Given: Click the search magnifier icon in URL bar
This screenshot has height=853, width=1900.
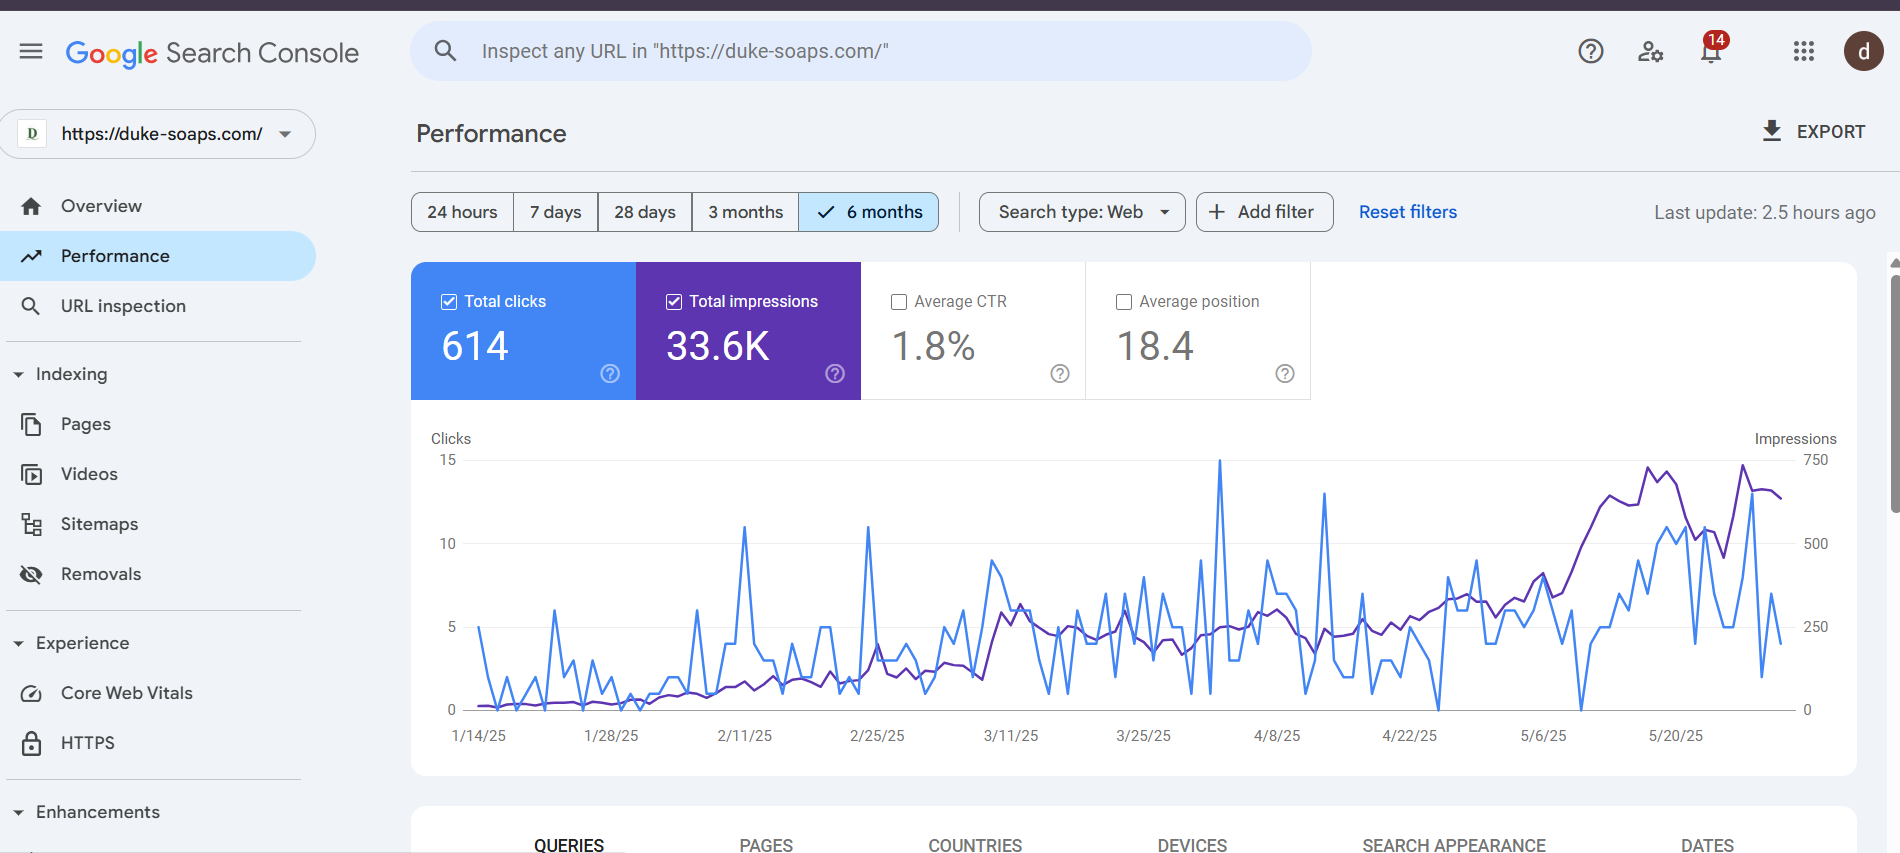Looking at the screenshot, I should [x=445, y=51].
